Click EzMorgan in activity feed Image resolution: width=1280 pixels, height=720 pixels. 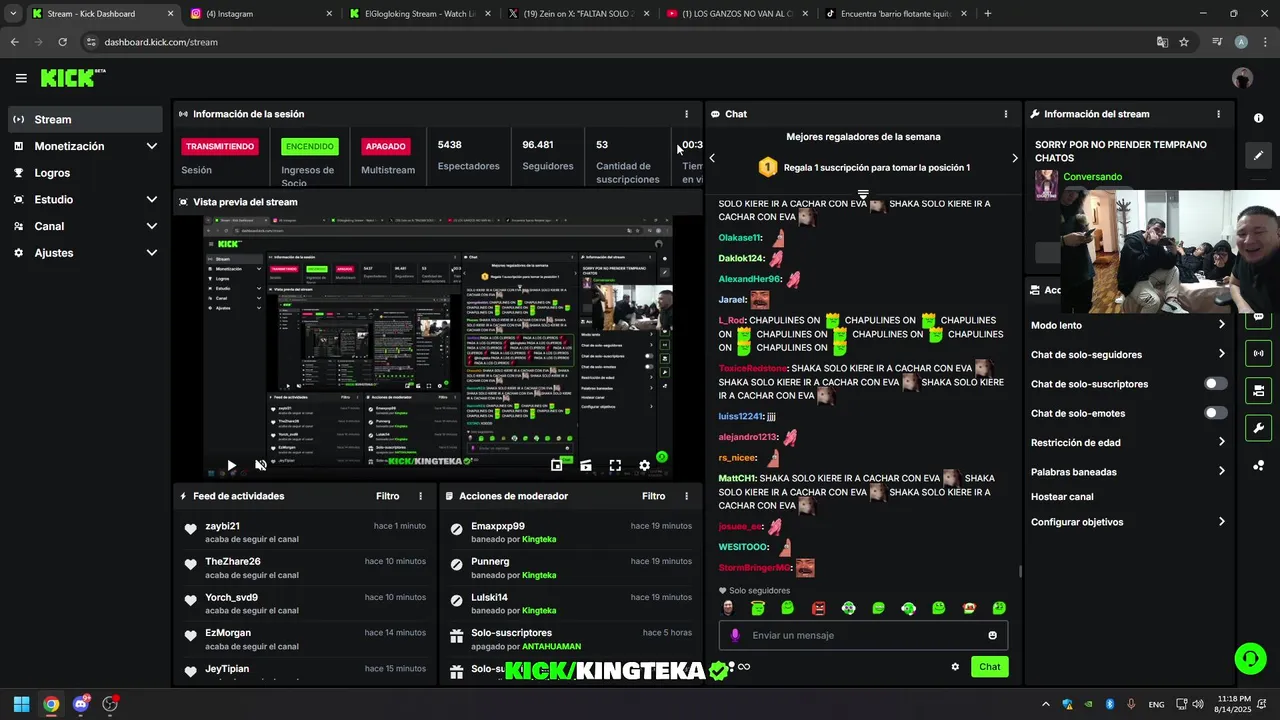[228, 633]
